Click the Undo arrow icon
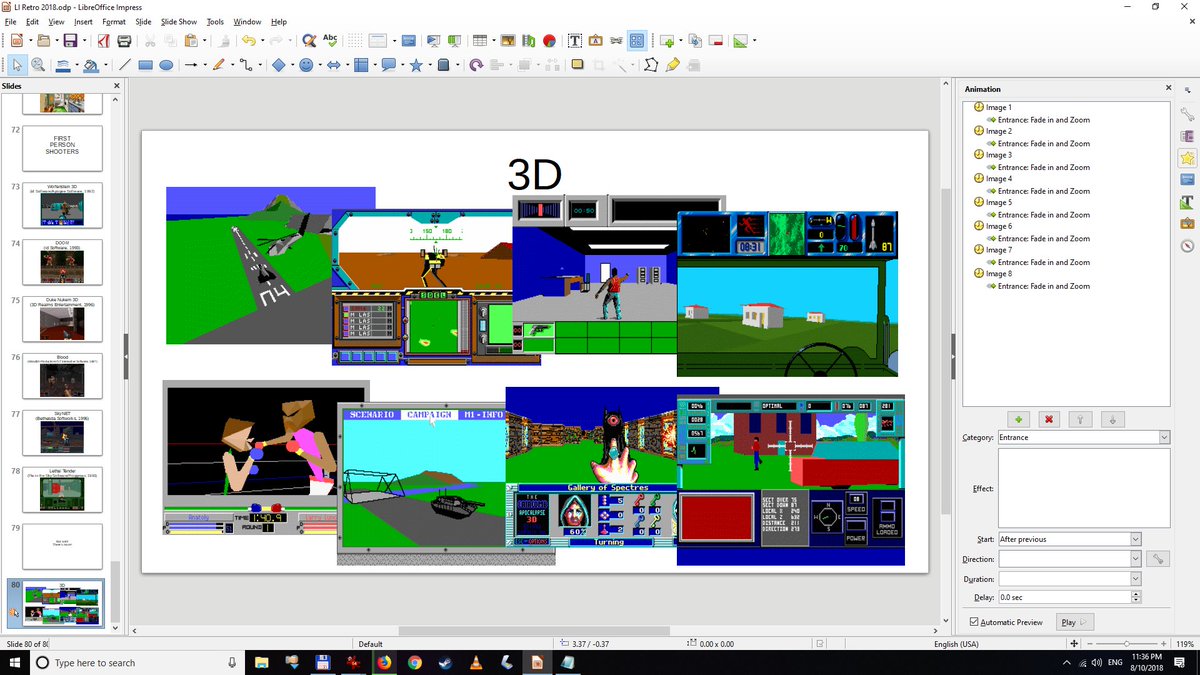 [247, 41]
